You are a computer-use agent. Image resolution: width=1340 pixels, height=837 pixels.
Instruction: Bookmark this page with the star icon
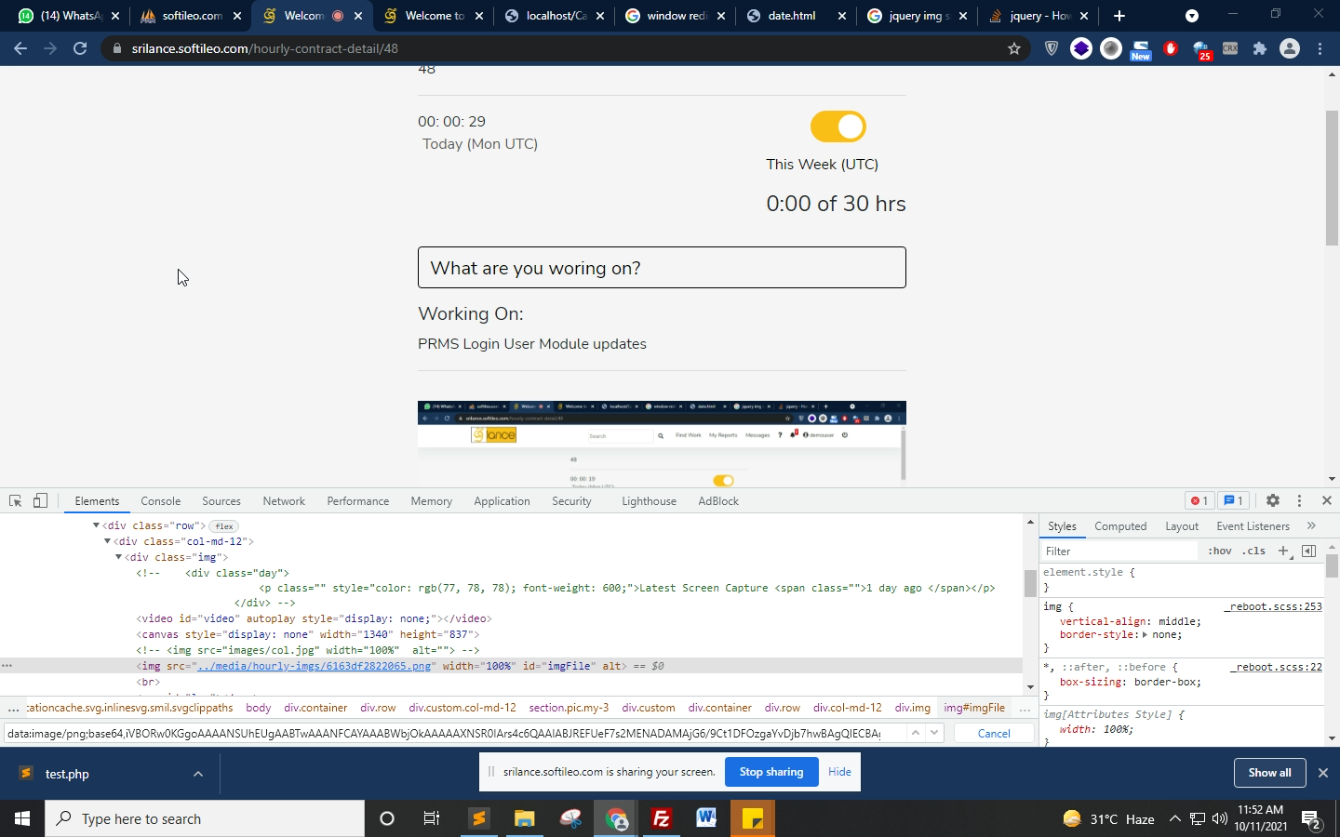click(1014, 48)
